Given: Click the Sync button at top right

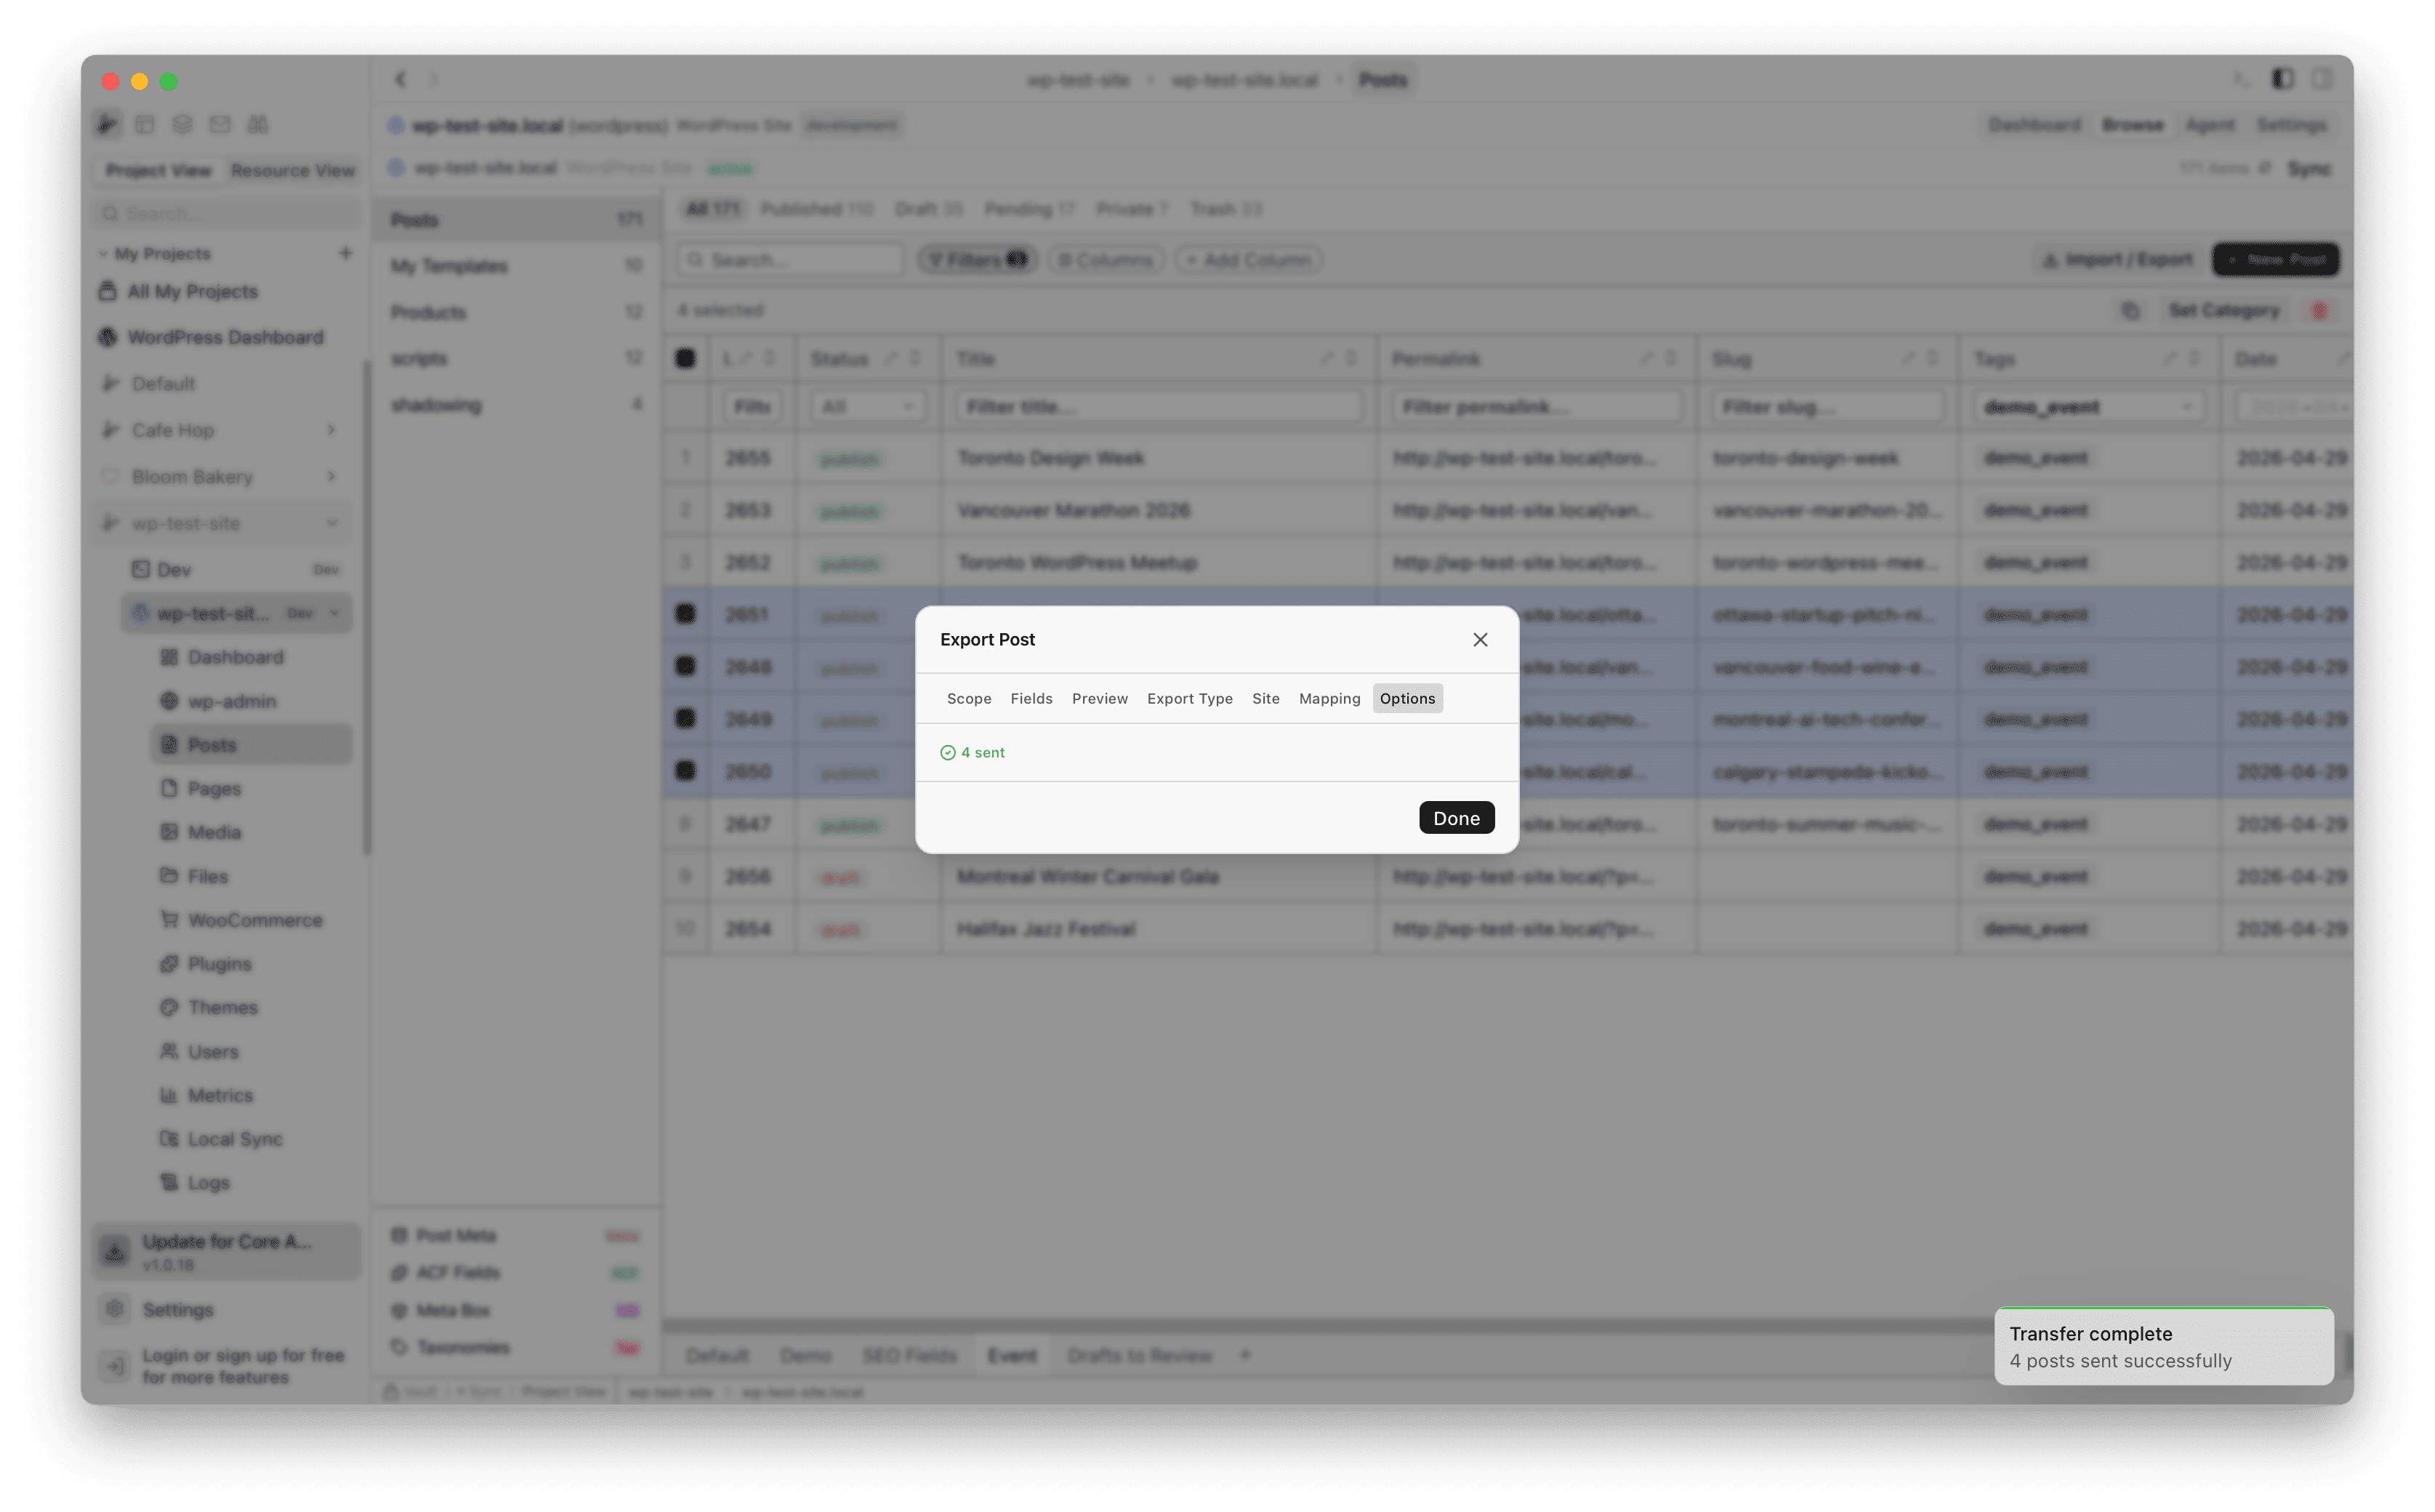Looking at the screenshot, I should click(2309, 168).
